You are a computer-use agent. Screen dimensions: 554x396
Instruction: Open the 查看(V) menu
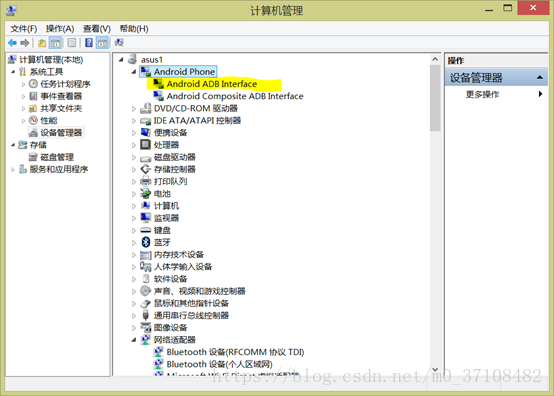[97, 29]
